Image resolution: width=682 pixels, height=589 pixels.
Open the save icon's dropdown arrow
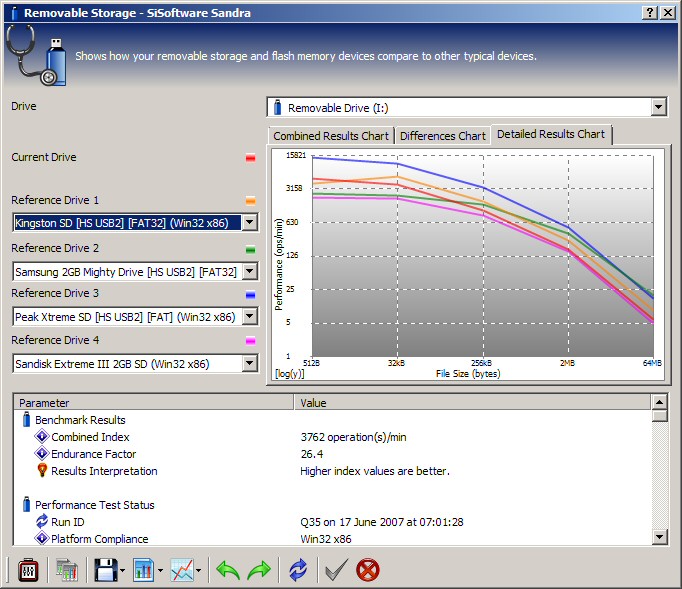pyautogui.click(x=122, y=570)
